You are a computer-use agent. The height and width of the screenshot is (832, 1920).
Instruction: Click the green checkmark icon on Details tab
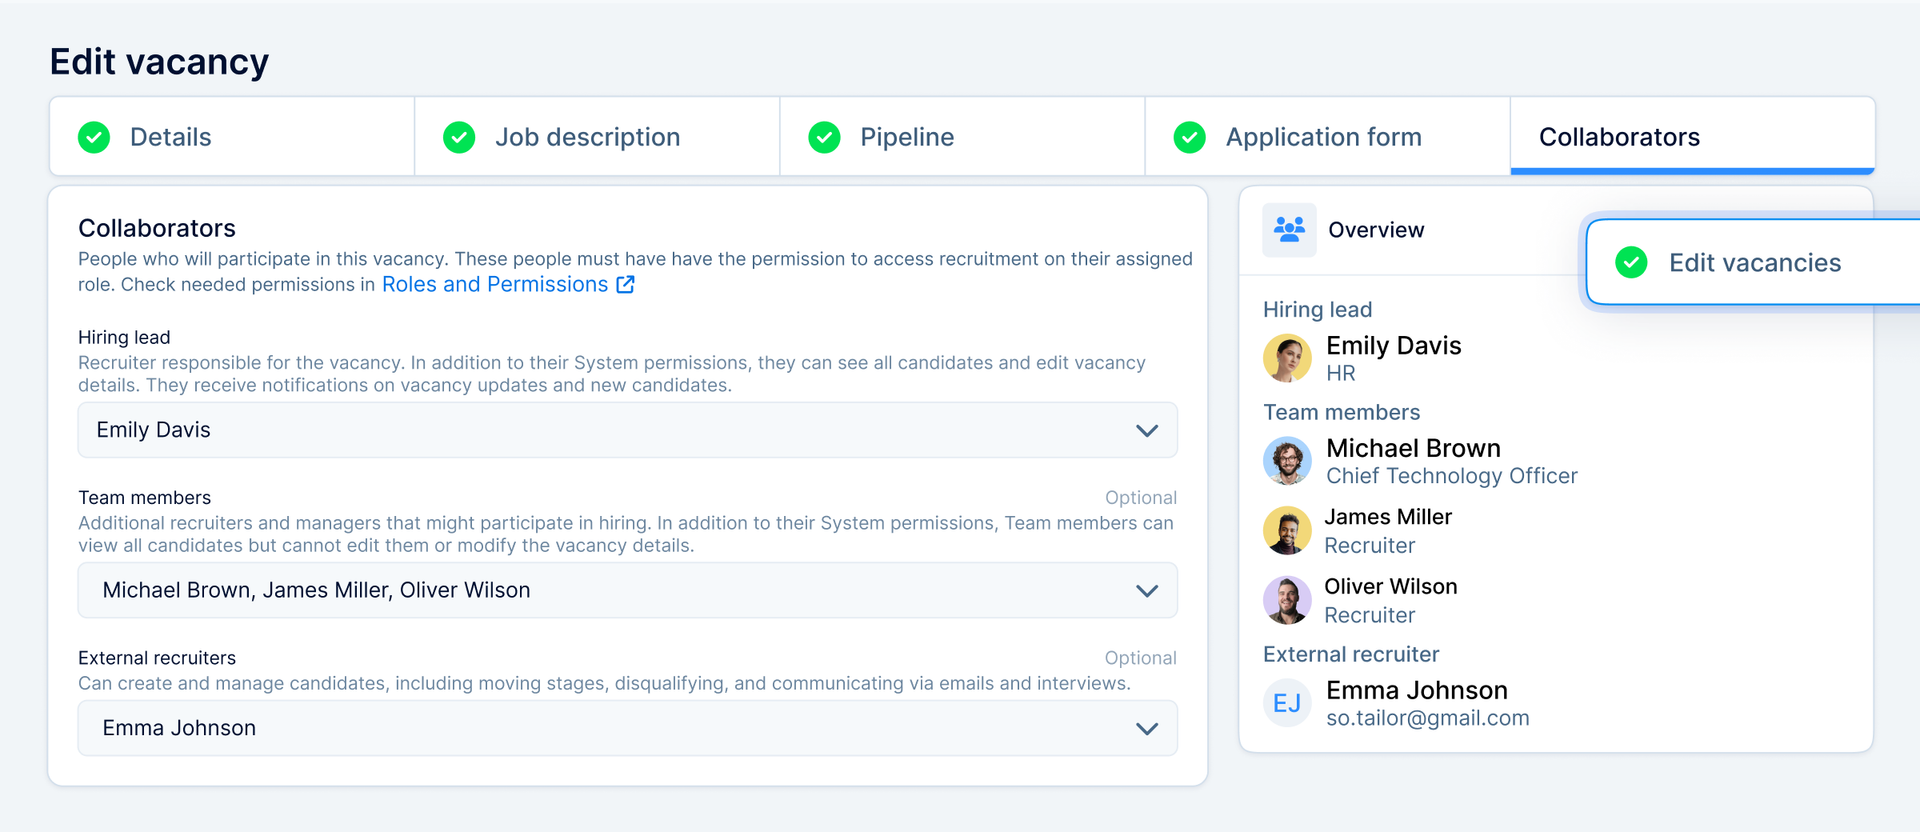94,137
